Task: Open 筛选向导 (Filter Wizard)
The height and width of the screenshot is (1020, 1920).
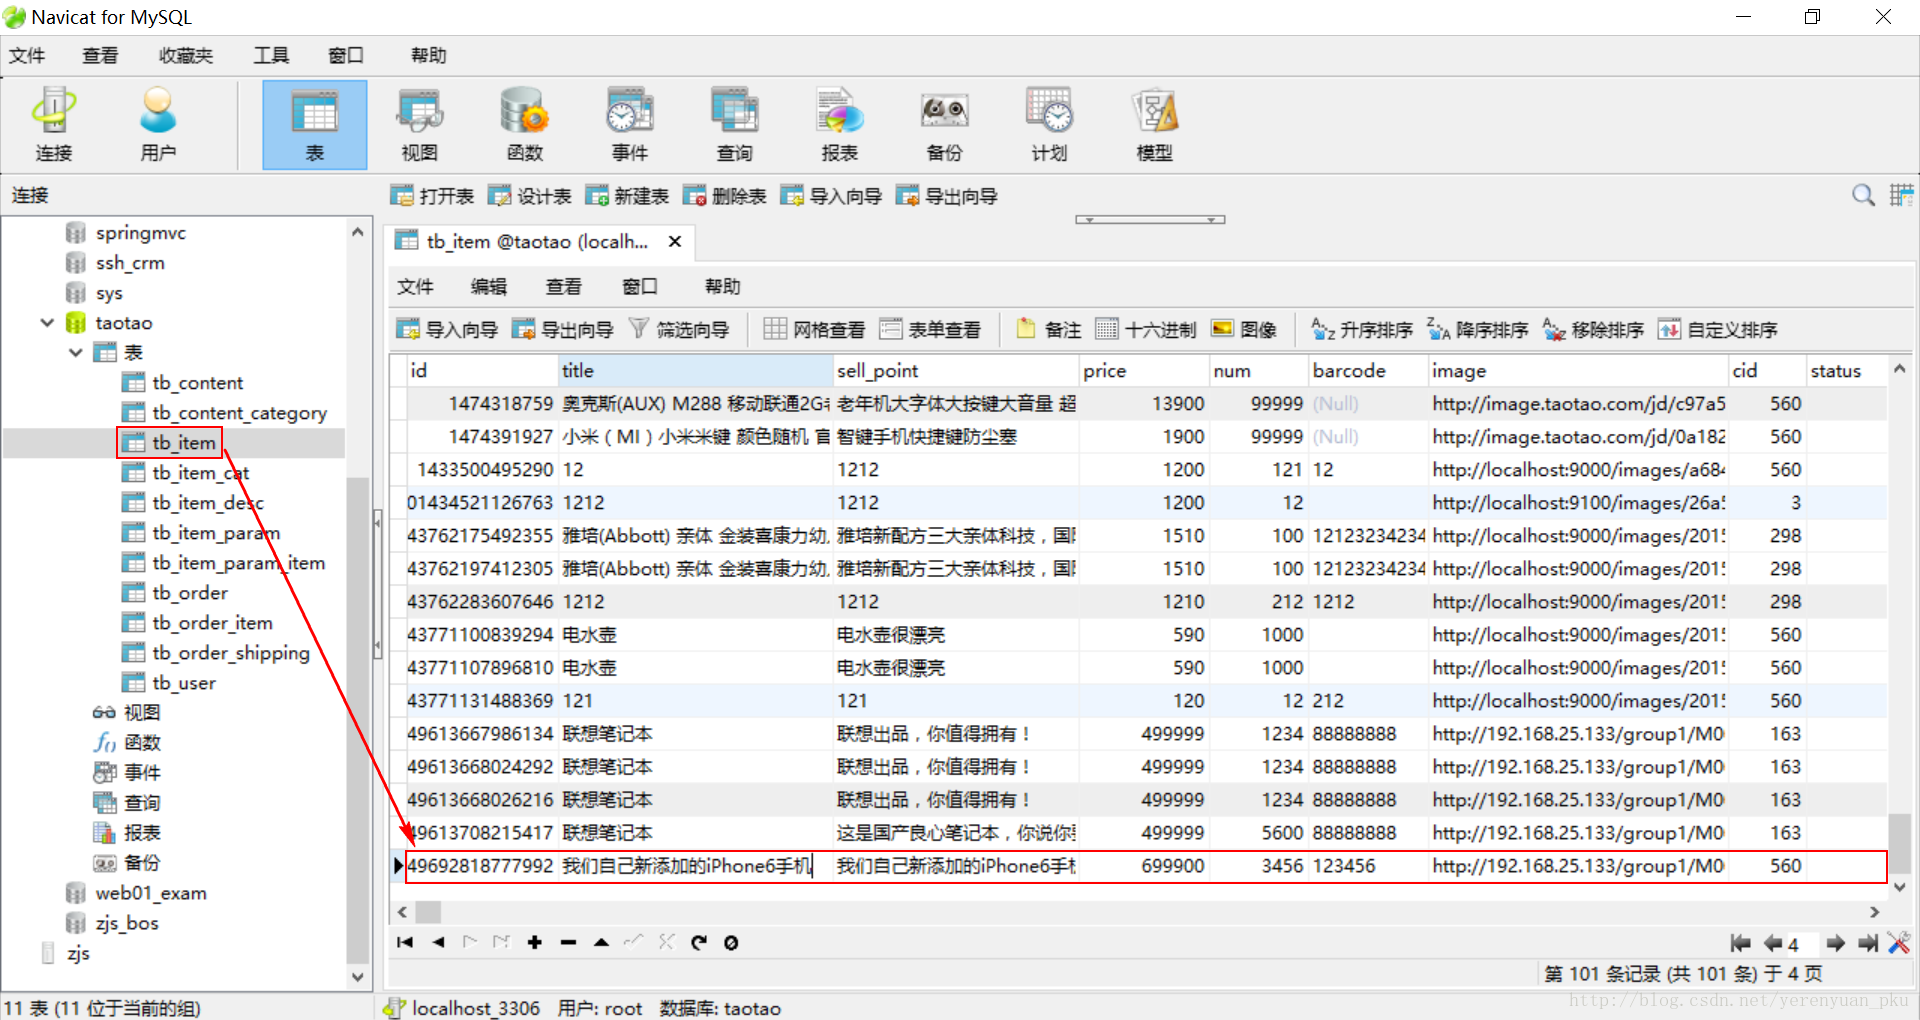Action: [679, 329]
